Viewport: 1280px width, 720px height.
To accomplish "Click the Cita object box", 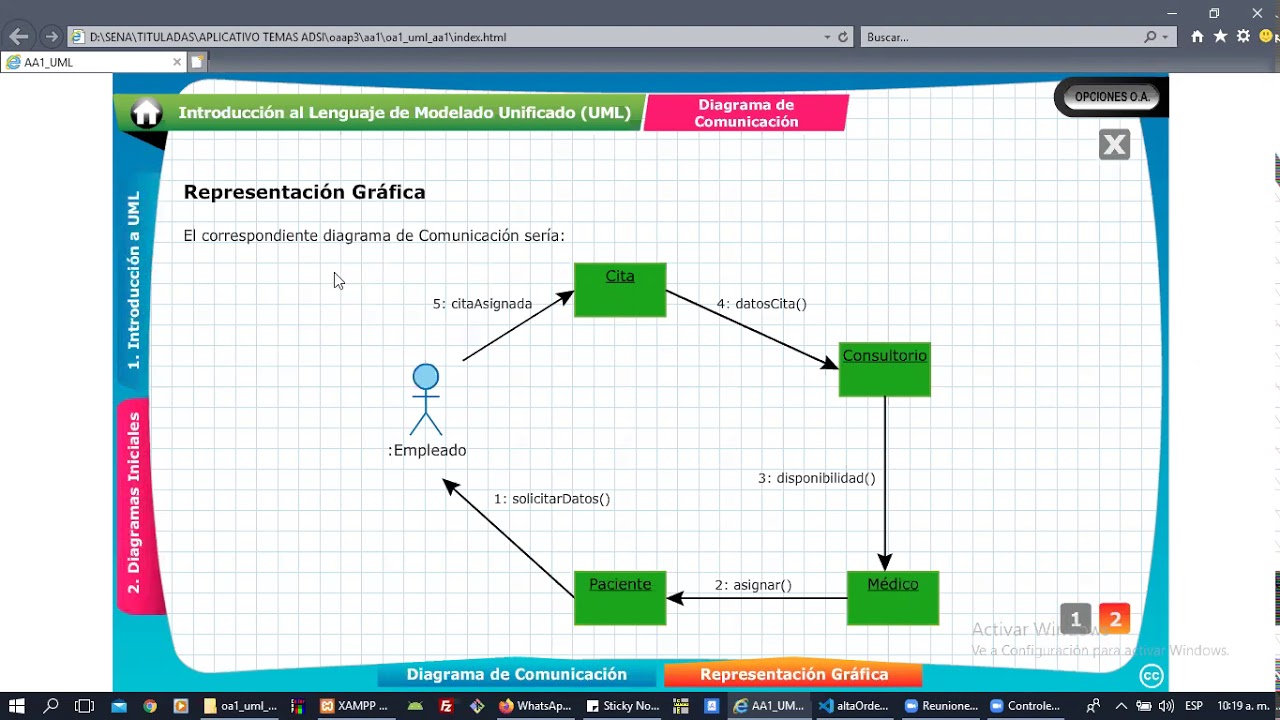I will (620, 290).
